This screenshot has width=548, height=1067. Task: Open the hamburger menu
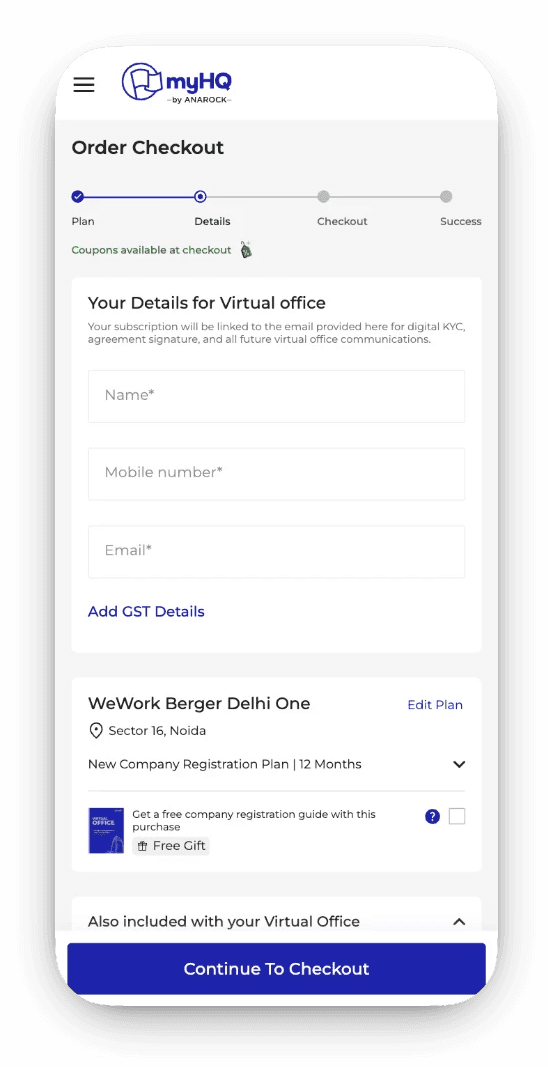point(84,85)
